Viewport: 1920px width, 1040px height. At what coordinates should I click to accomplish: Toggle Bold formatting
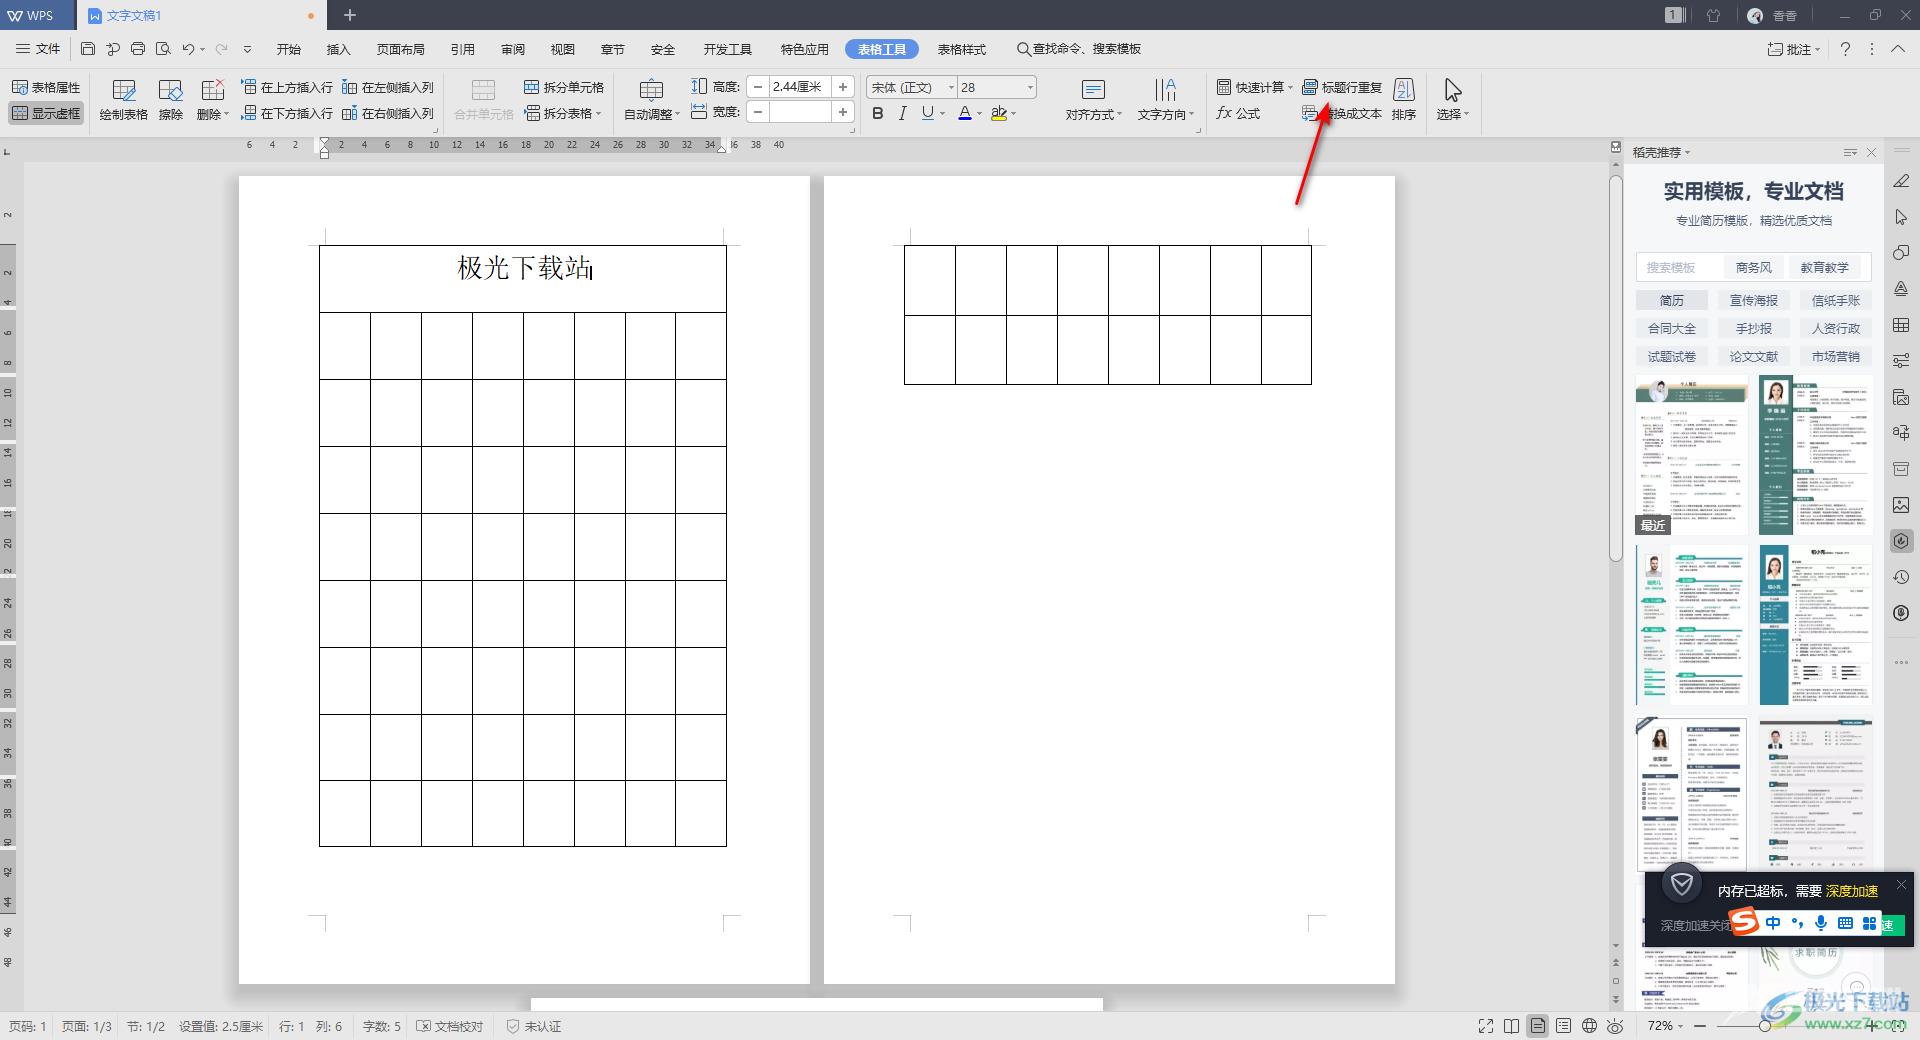[x=878, y=113]
